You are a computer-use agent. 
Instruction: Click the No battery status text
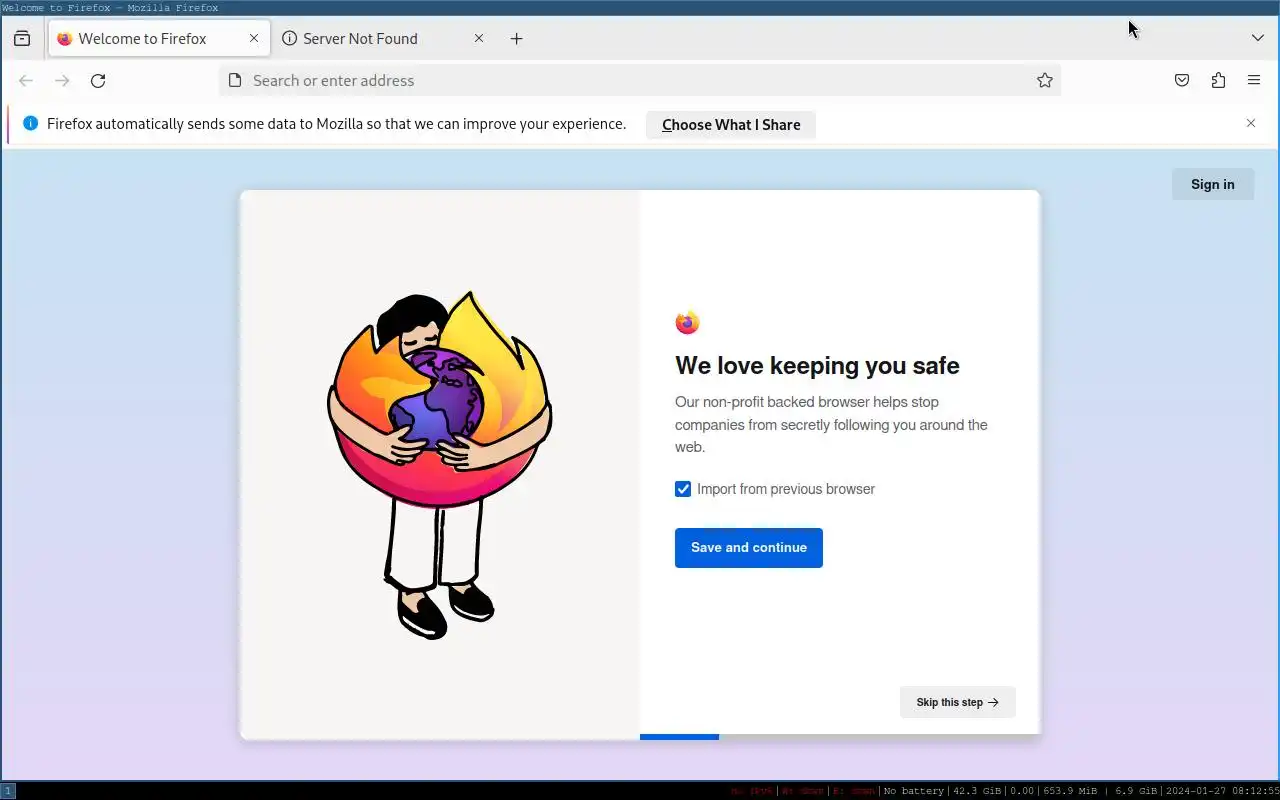[914, 791]
